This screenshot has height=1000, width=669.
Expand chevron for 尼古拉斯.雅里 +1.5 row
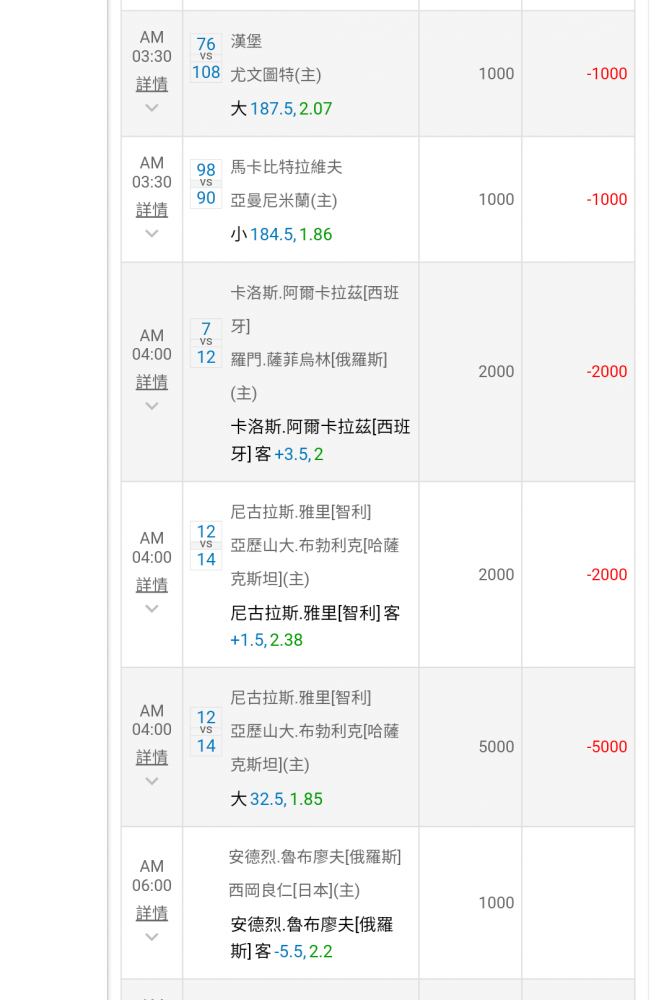(152, 608)
